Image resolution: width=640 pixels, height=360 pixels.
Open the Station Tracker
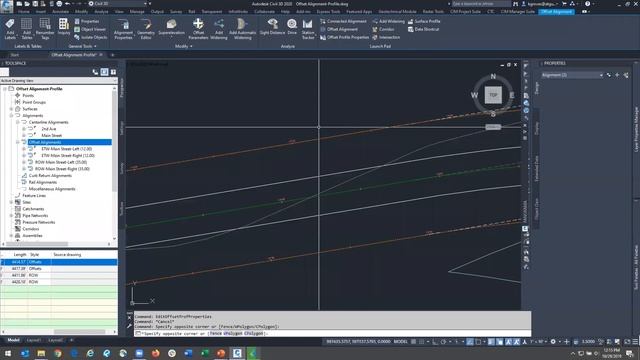coord(308,29)
